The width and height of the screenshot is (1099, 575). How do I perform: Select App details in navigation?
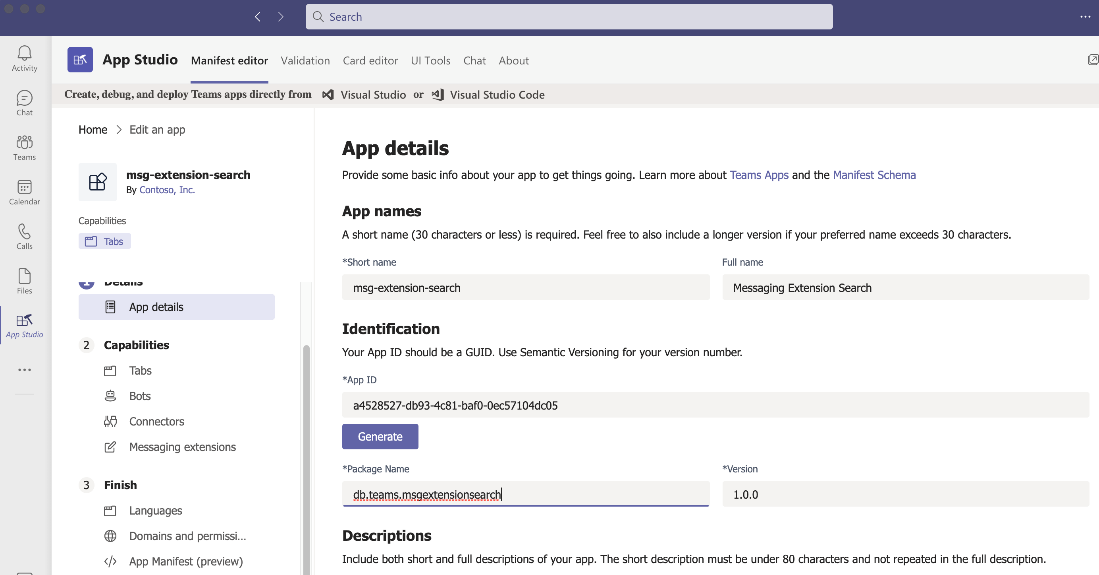coord(177,307)
